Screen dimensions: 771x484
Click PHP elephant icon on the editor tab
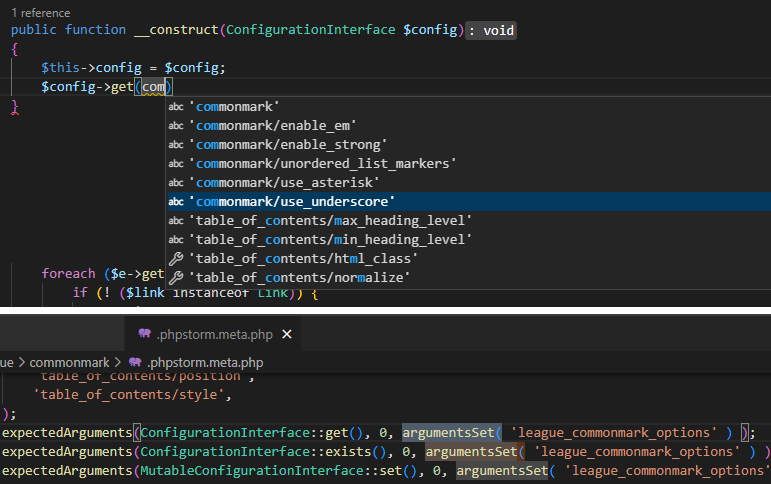(x=145, y=334)
